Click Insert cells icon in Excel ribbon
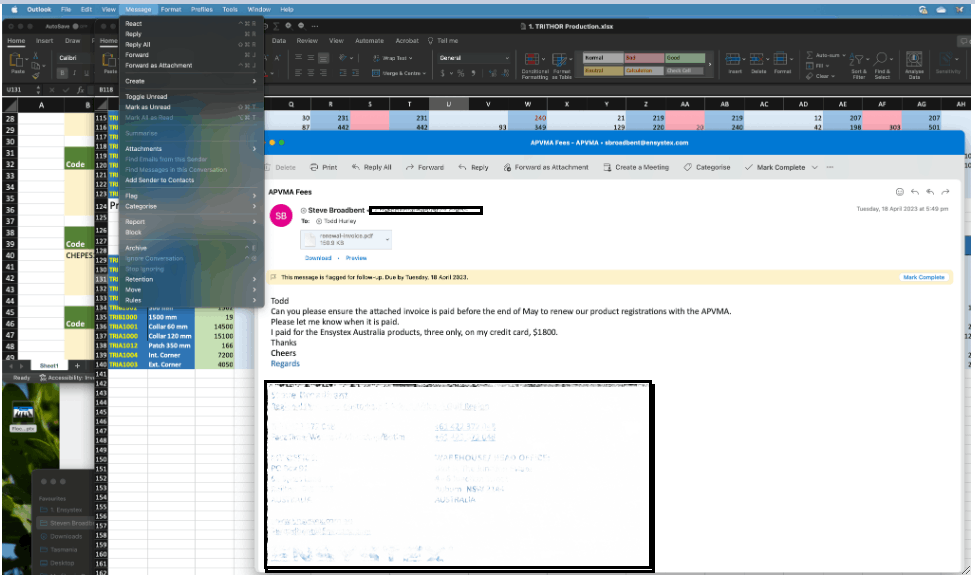This screenshot has width=975, height=580. click(734, 63)
